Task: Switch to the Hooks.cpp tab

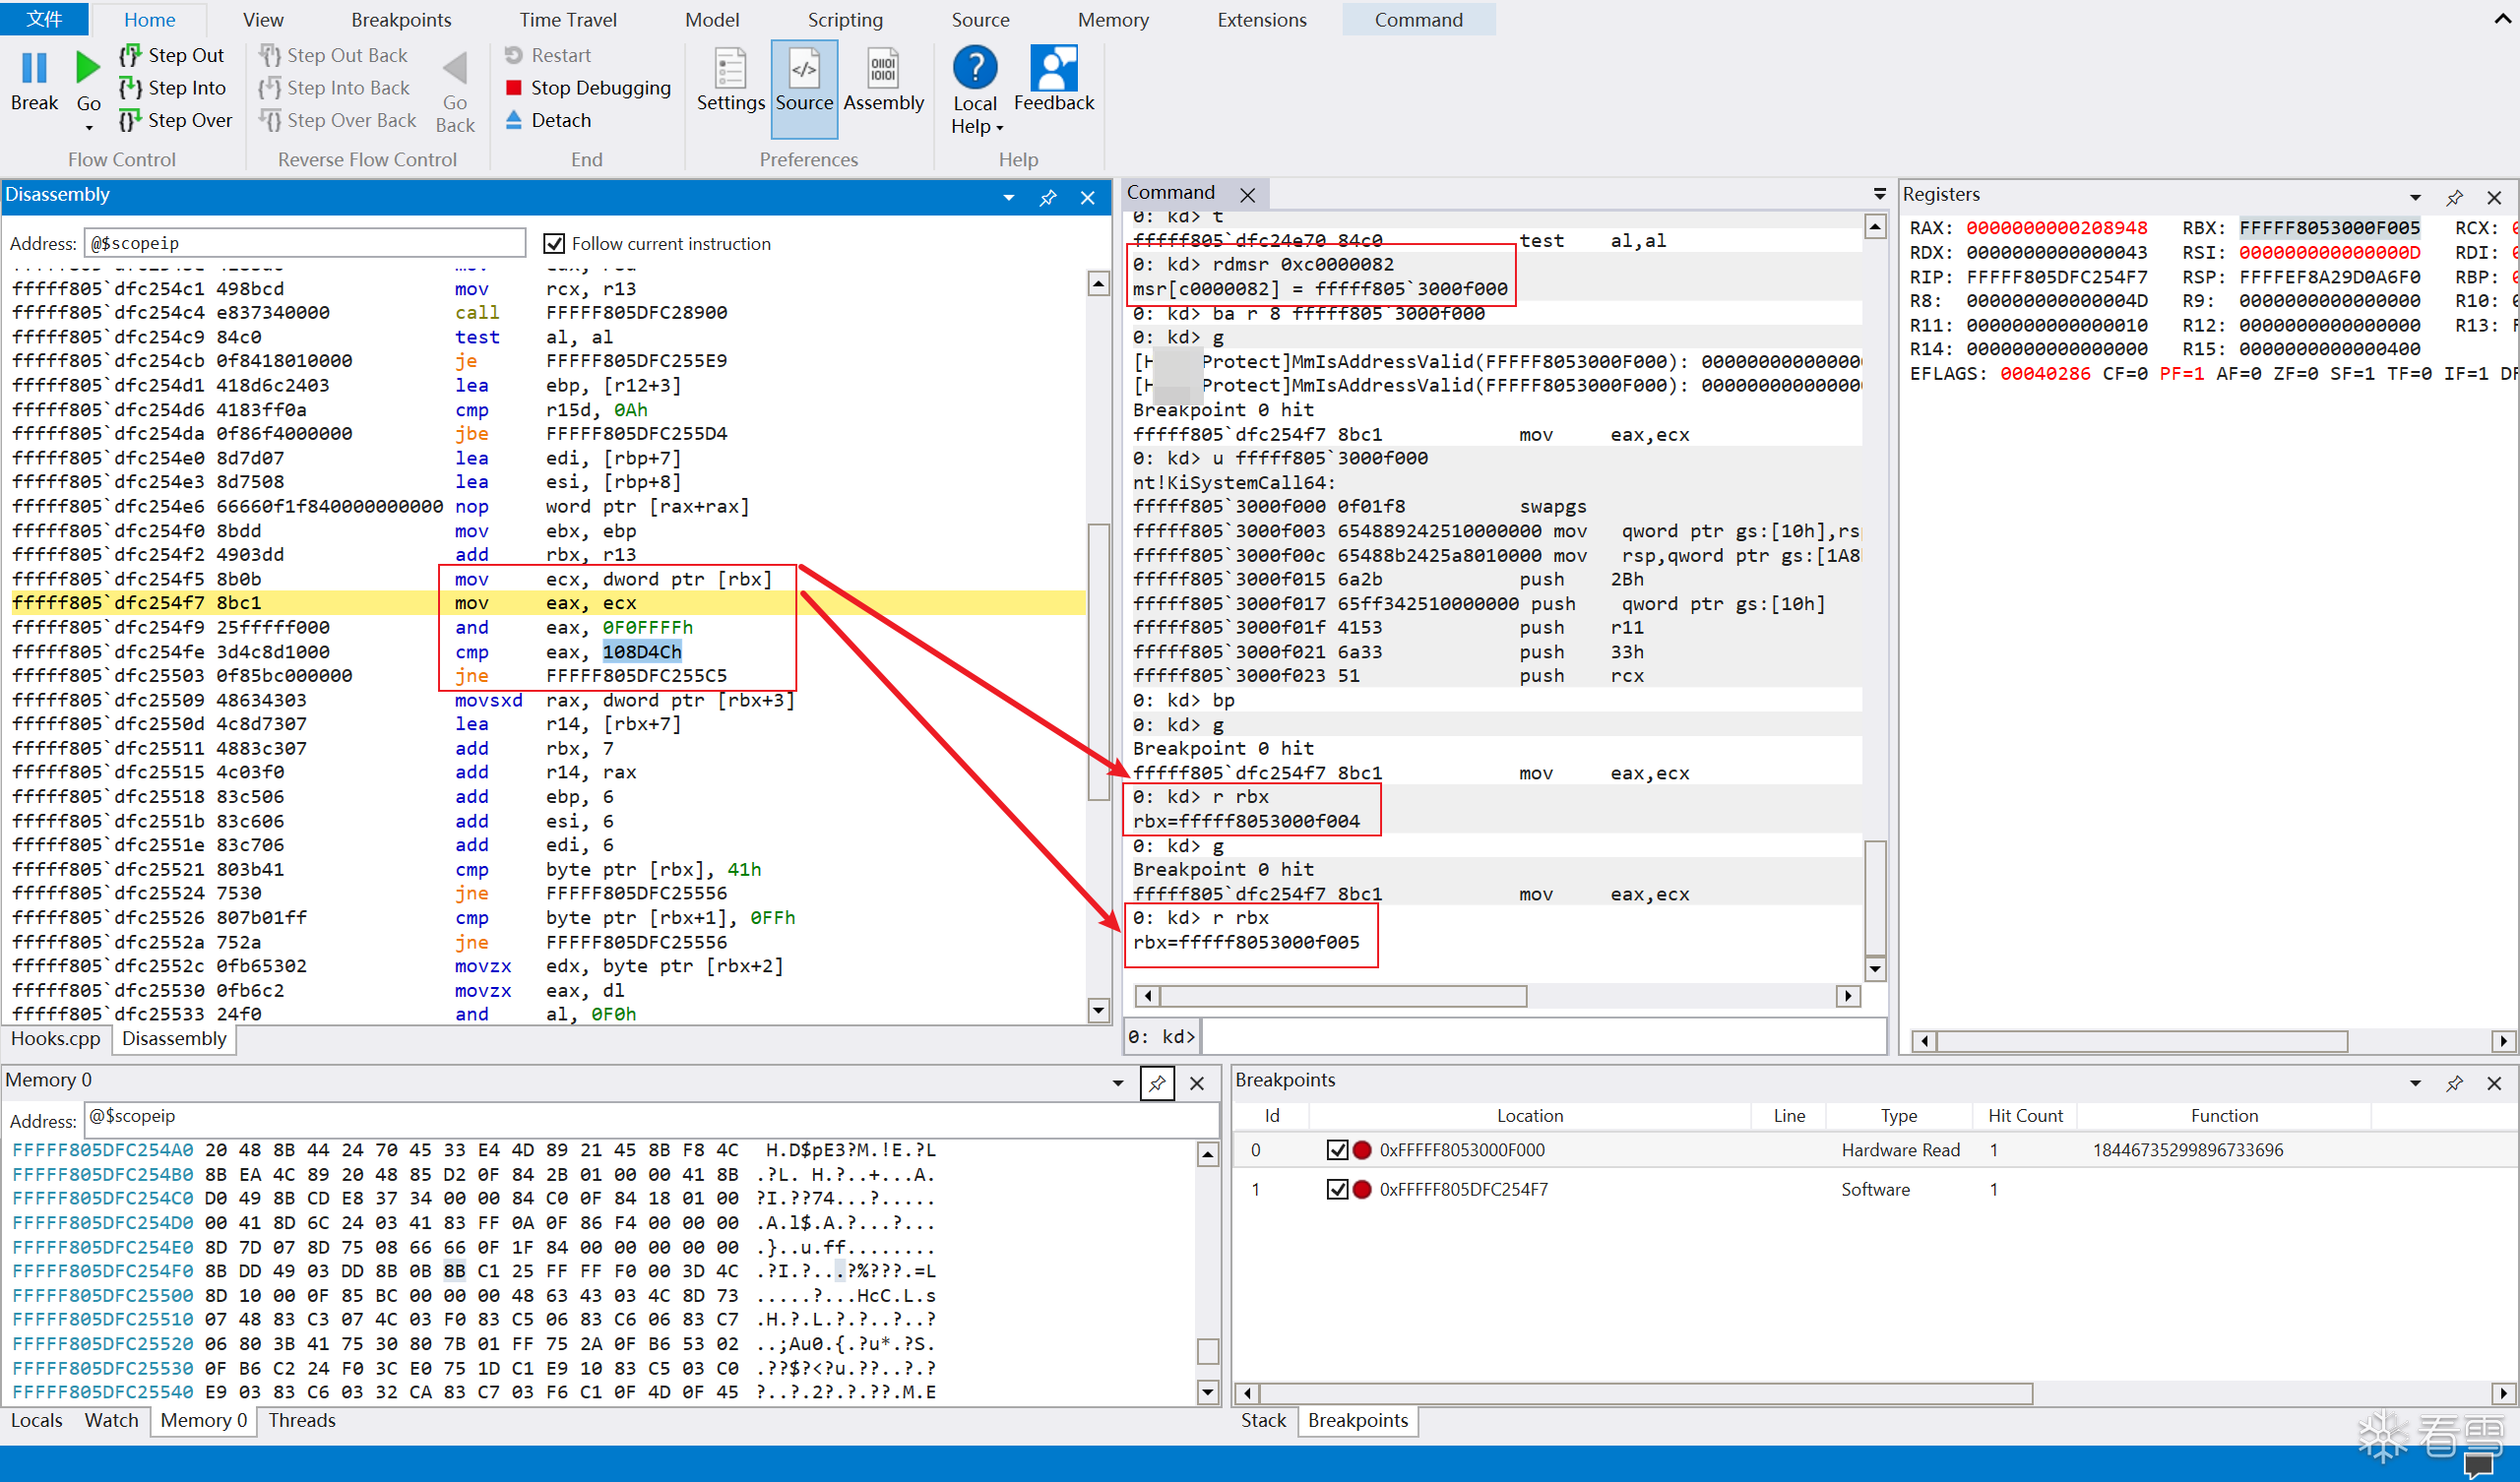Action: click(x=56, y=1038)
